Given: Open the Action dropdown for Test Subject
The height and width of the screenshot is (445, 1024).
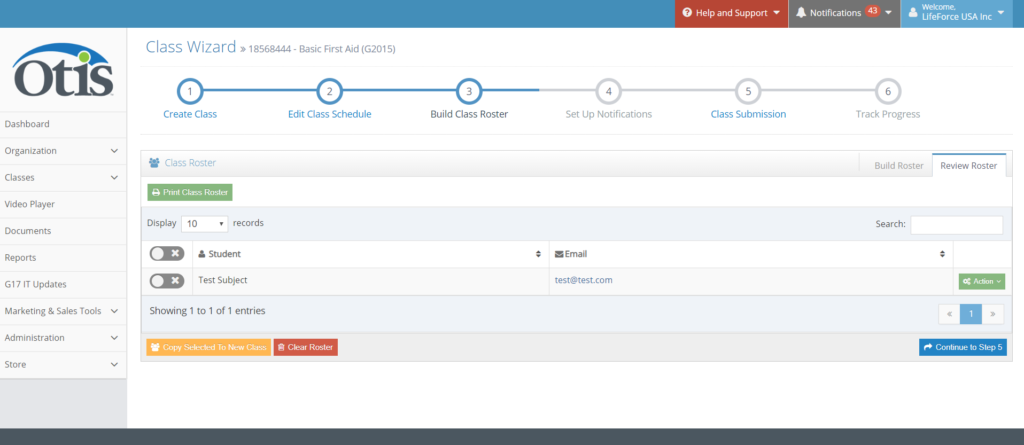Looking at the screenshot, I should [x=982, y=282].
